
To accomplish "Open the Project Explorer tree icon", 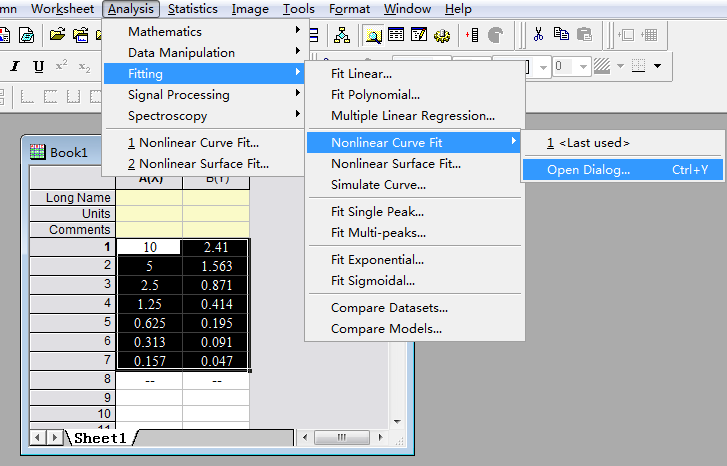I will 342,34.
